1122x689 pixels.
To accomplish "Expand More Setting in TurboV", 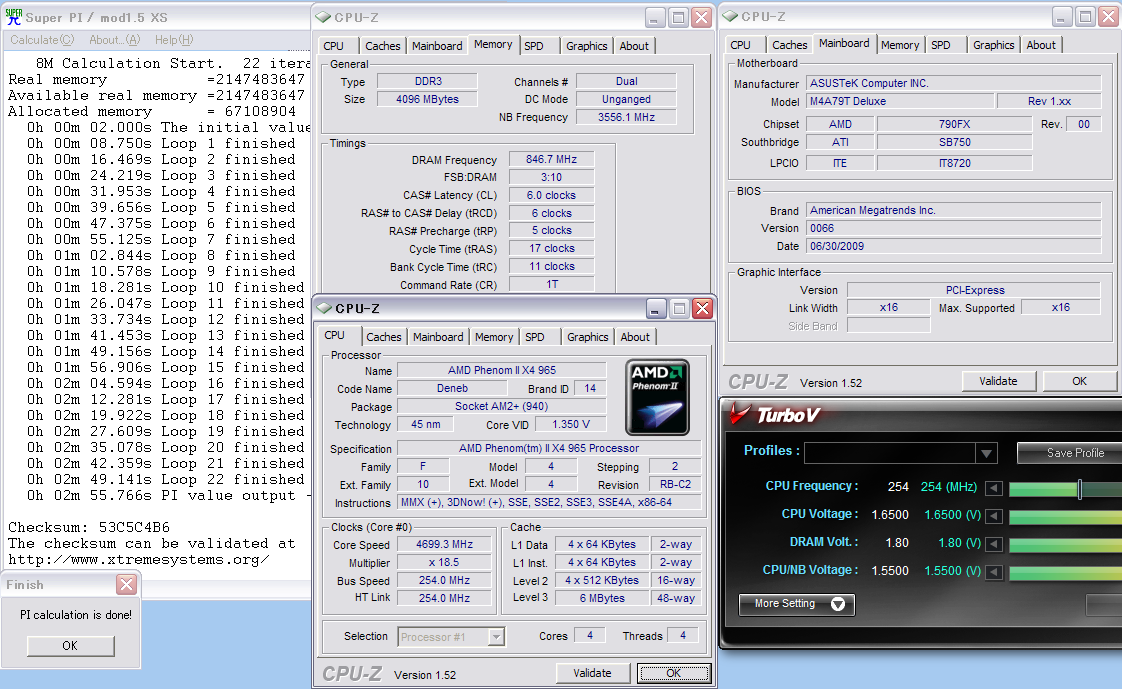I will pyautogui.click(x=796, y=604).
